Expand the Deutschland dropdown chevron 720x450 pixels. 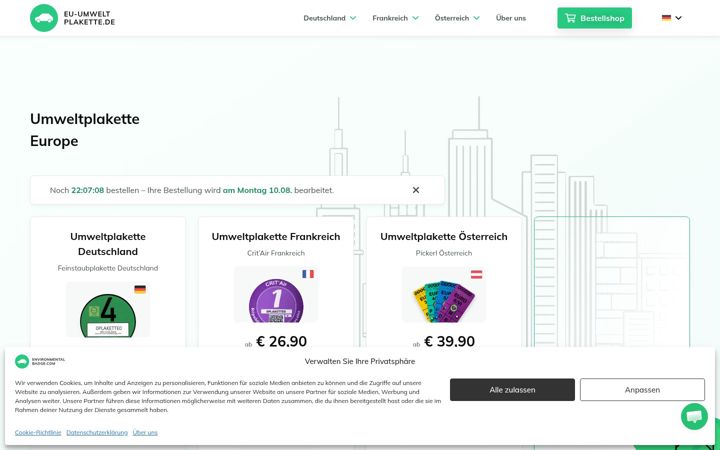[353, 18]
